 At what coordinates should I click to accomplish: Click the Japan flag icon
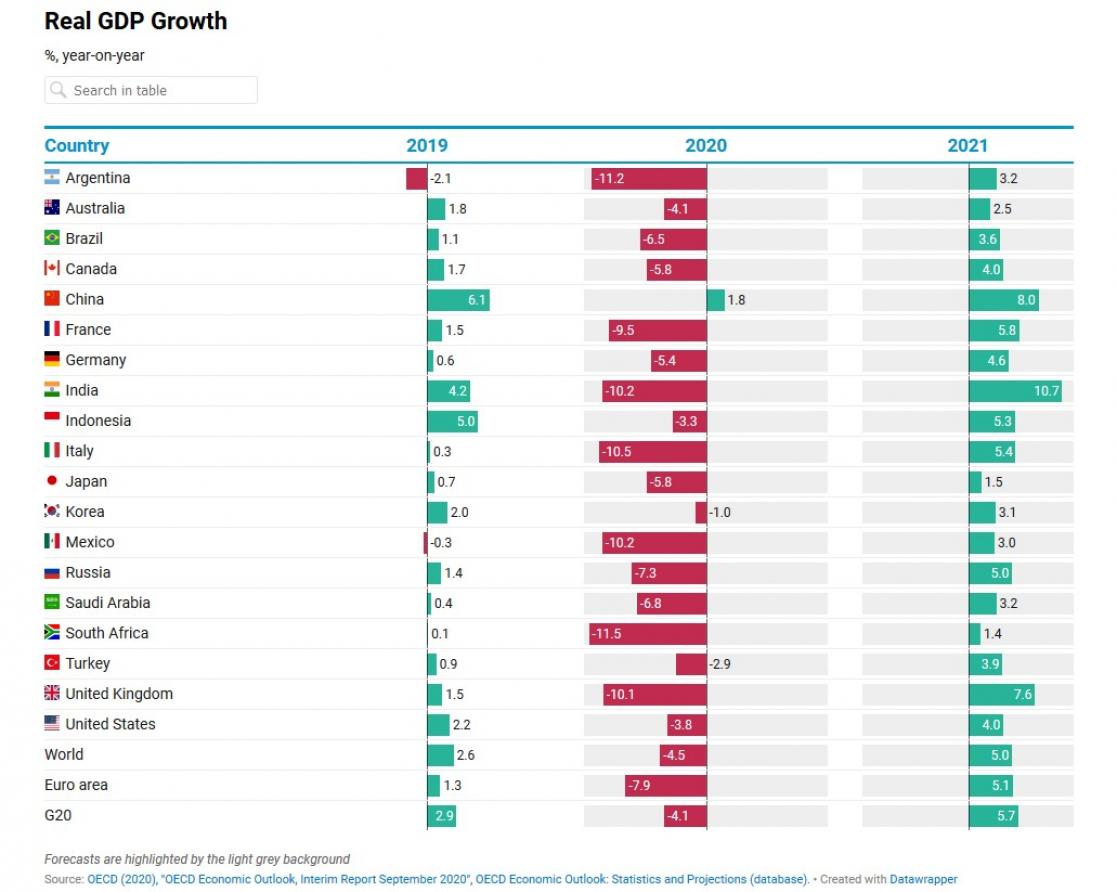[x=52, y=481]
